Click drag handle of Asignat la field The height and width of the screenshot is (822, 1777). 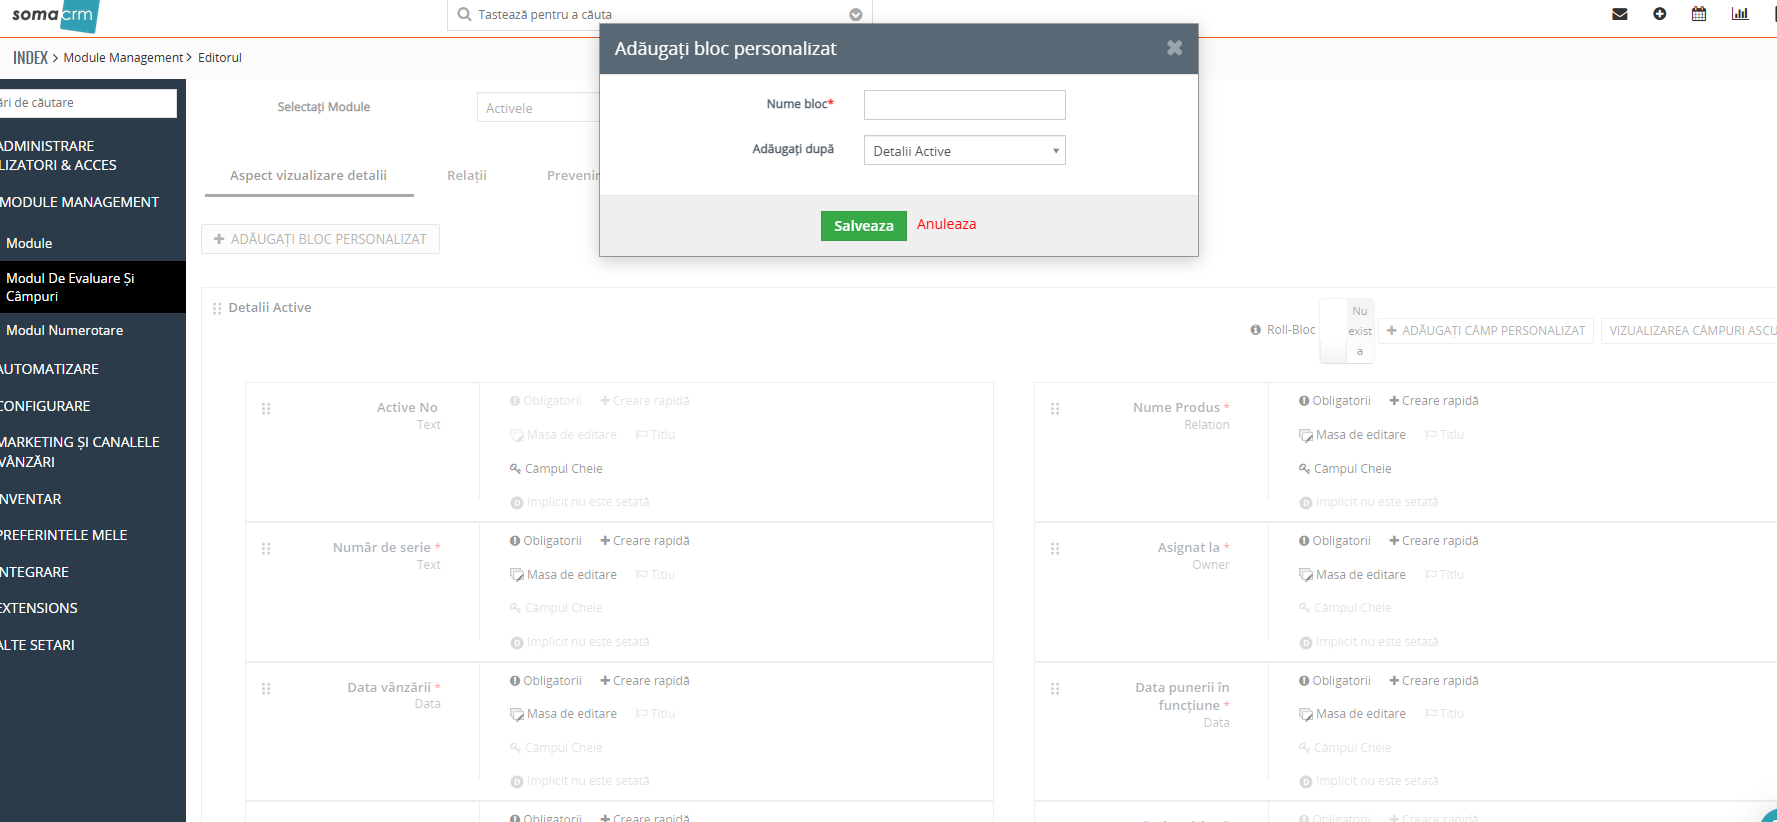point(1055,548)
